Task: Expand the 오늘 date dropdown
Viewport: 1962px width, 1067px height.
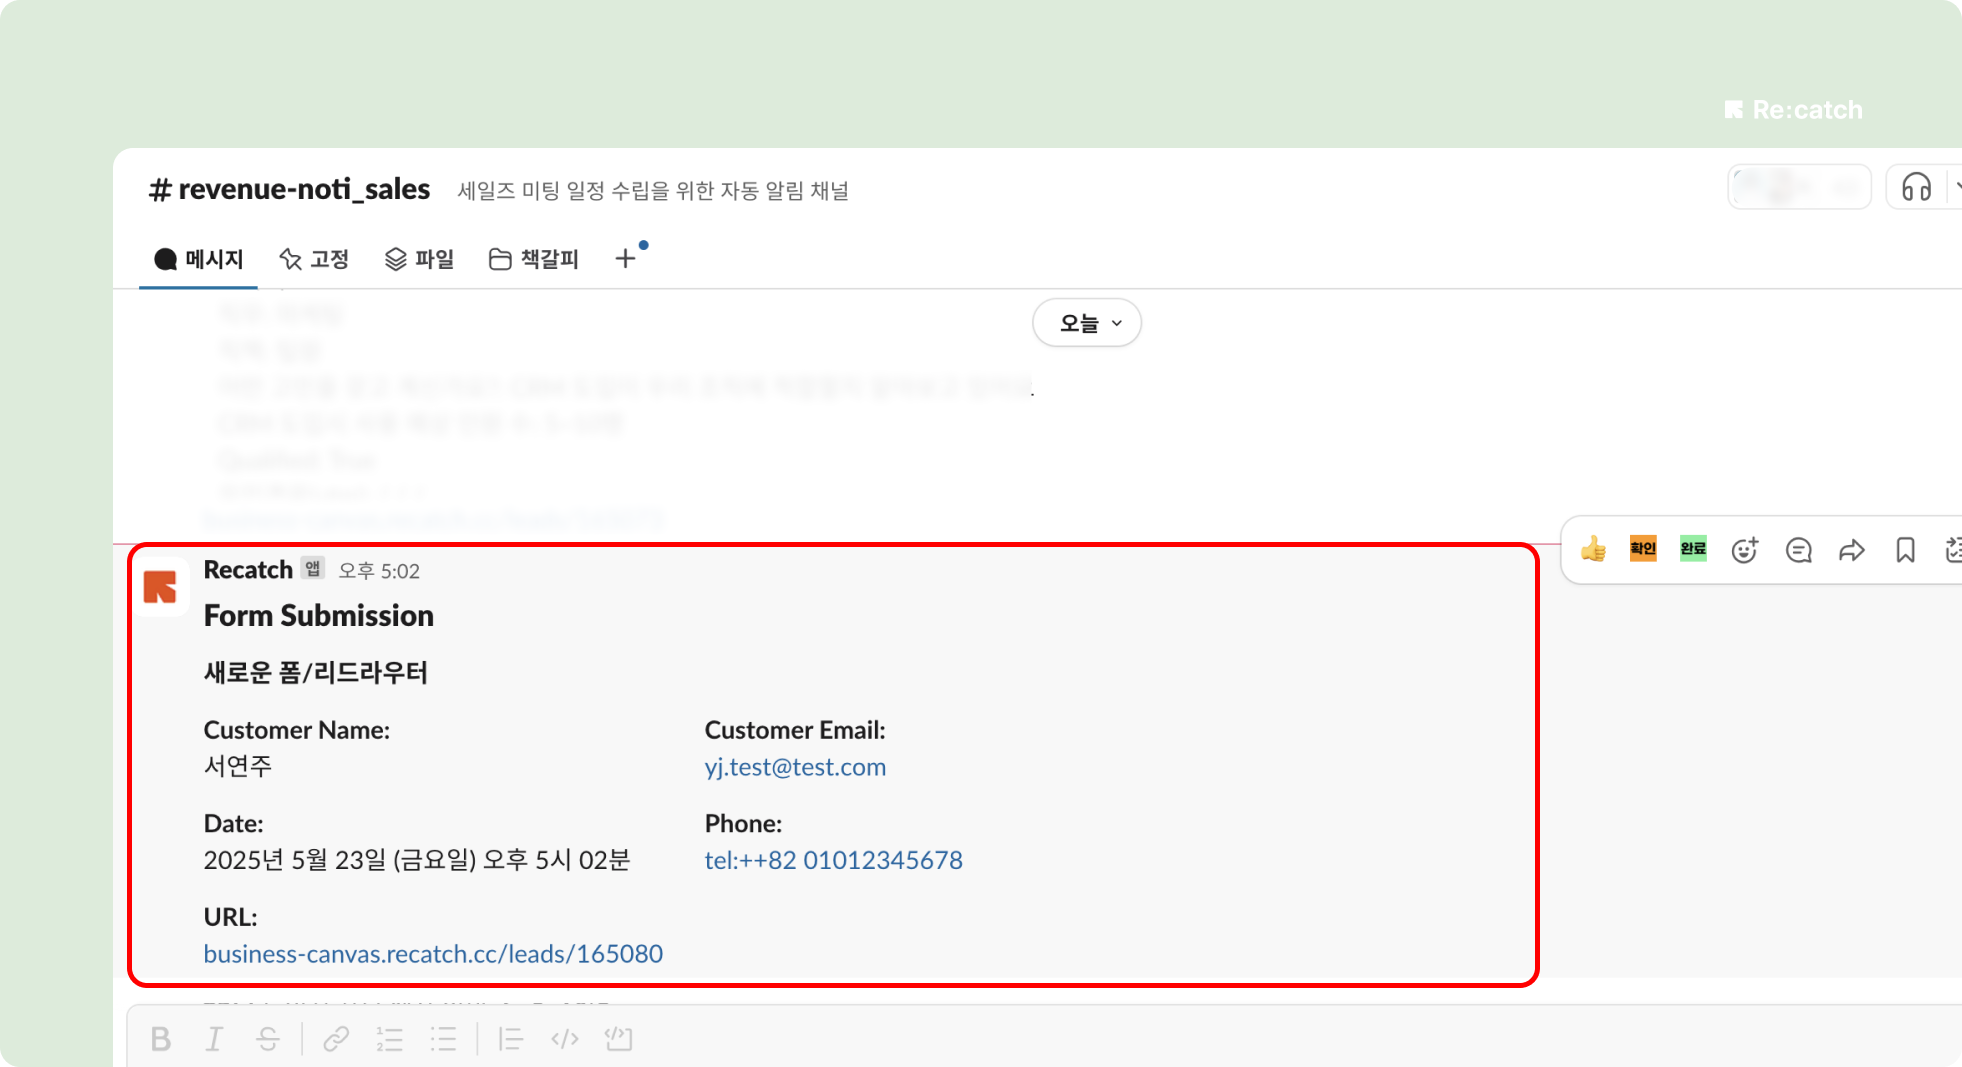Action: 1087,323
